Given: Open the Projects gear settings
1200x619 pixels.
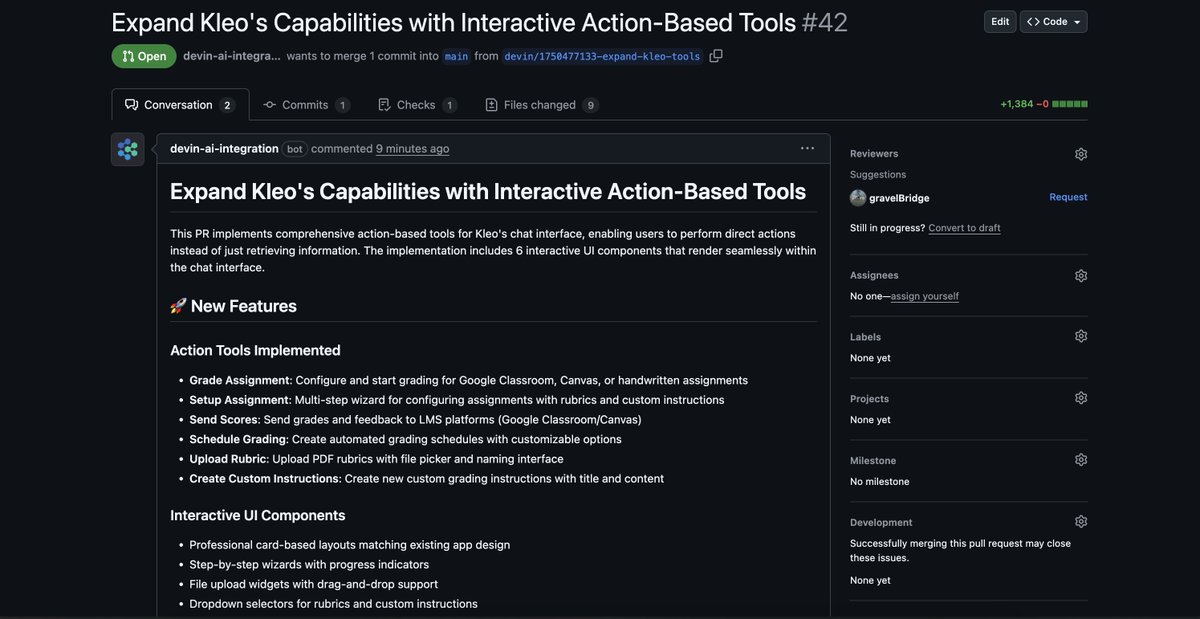Looking at the screenshot, I should (1081, 398).
